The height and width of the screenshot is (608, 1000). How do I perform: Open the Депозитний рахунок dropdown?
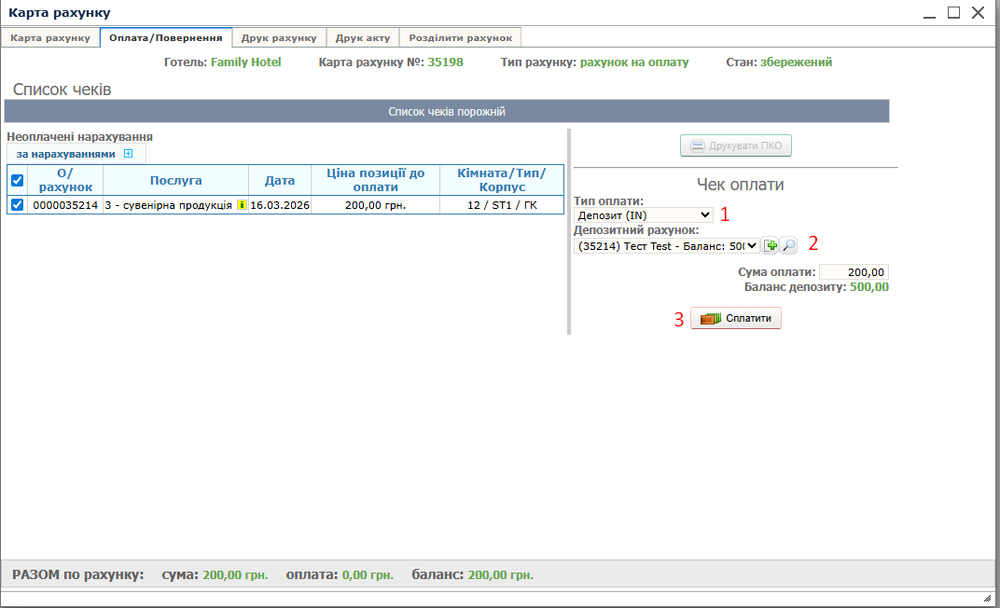pos(666,245)
